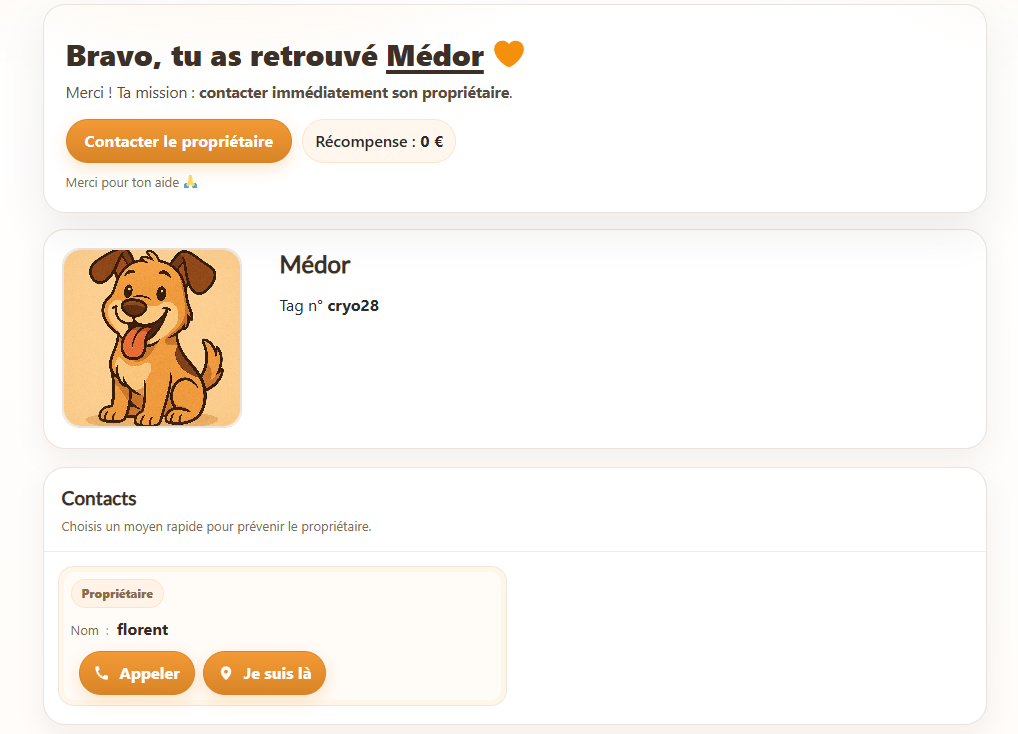Click the location pin icon
The width and height of the screenshot is (1018, 734).
point(226,673)
